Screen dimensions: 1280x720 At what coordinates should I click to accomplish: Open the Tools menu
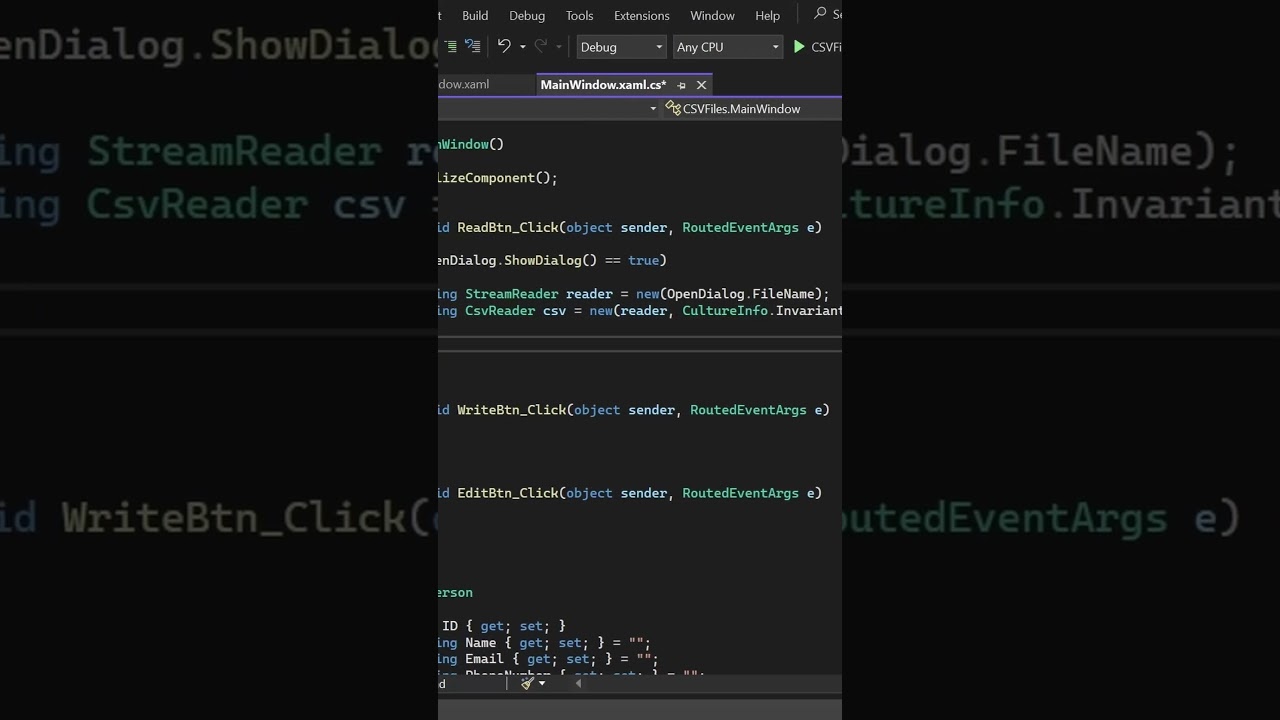(579, 15)
